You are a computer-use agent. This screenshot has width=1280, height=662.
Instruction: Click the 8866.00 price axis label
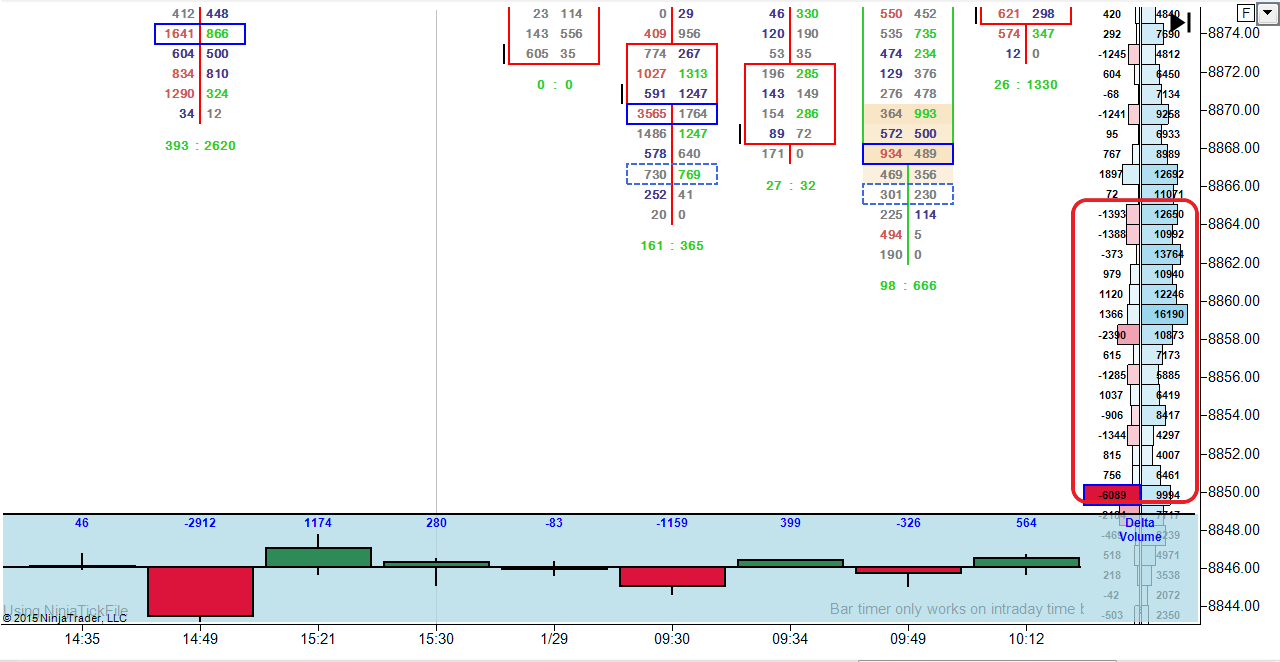pos(1234,186)
